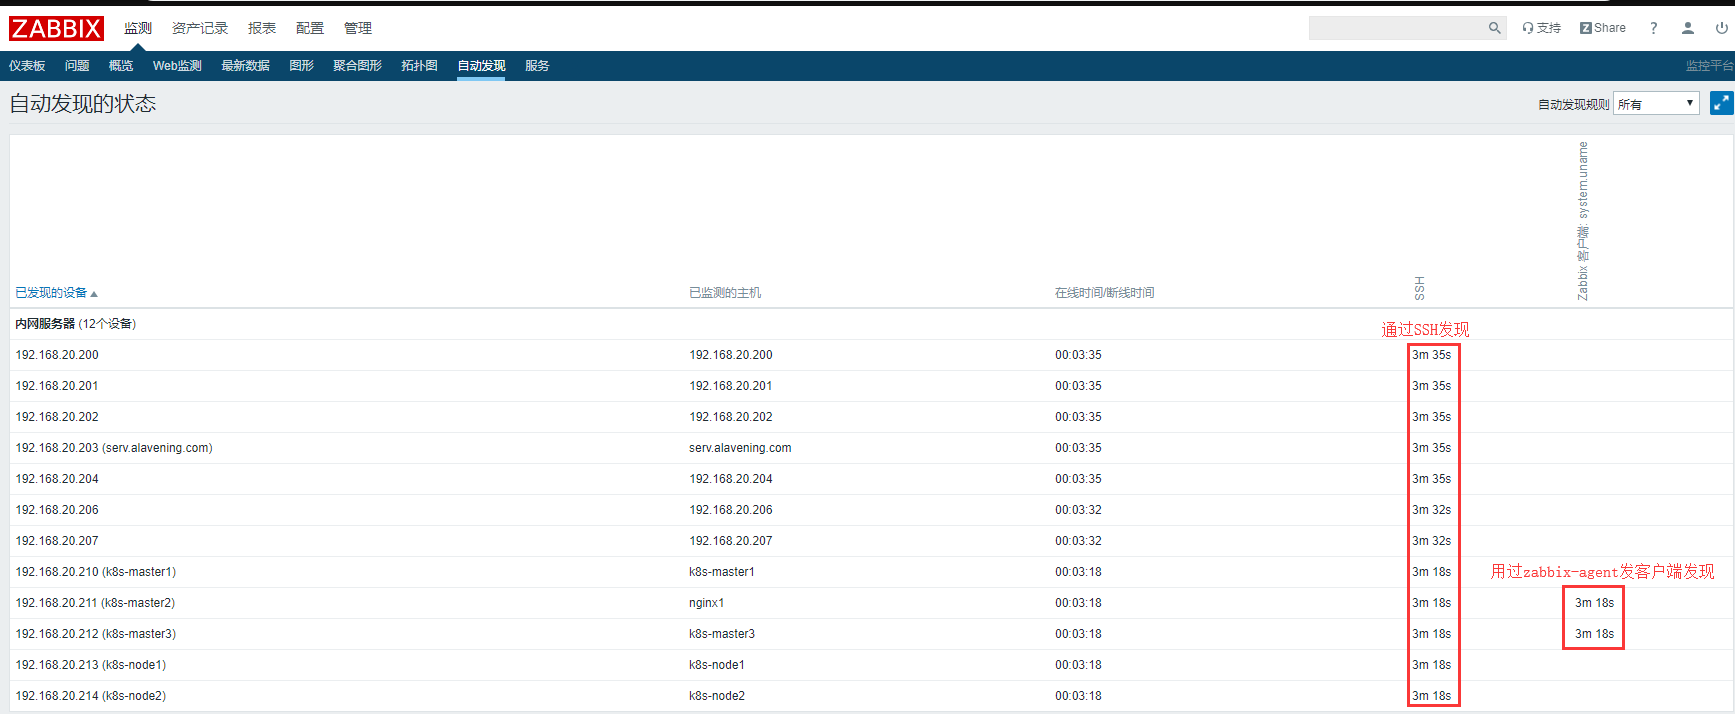The width and height of the screenshot is (1735, 714).
Task: Click into the top search field
Action: click(x=1396, y=28)
